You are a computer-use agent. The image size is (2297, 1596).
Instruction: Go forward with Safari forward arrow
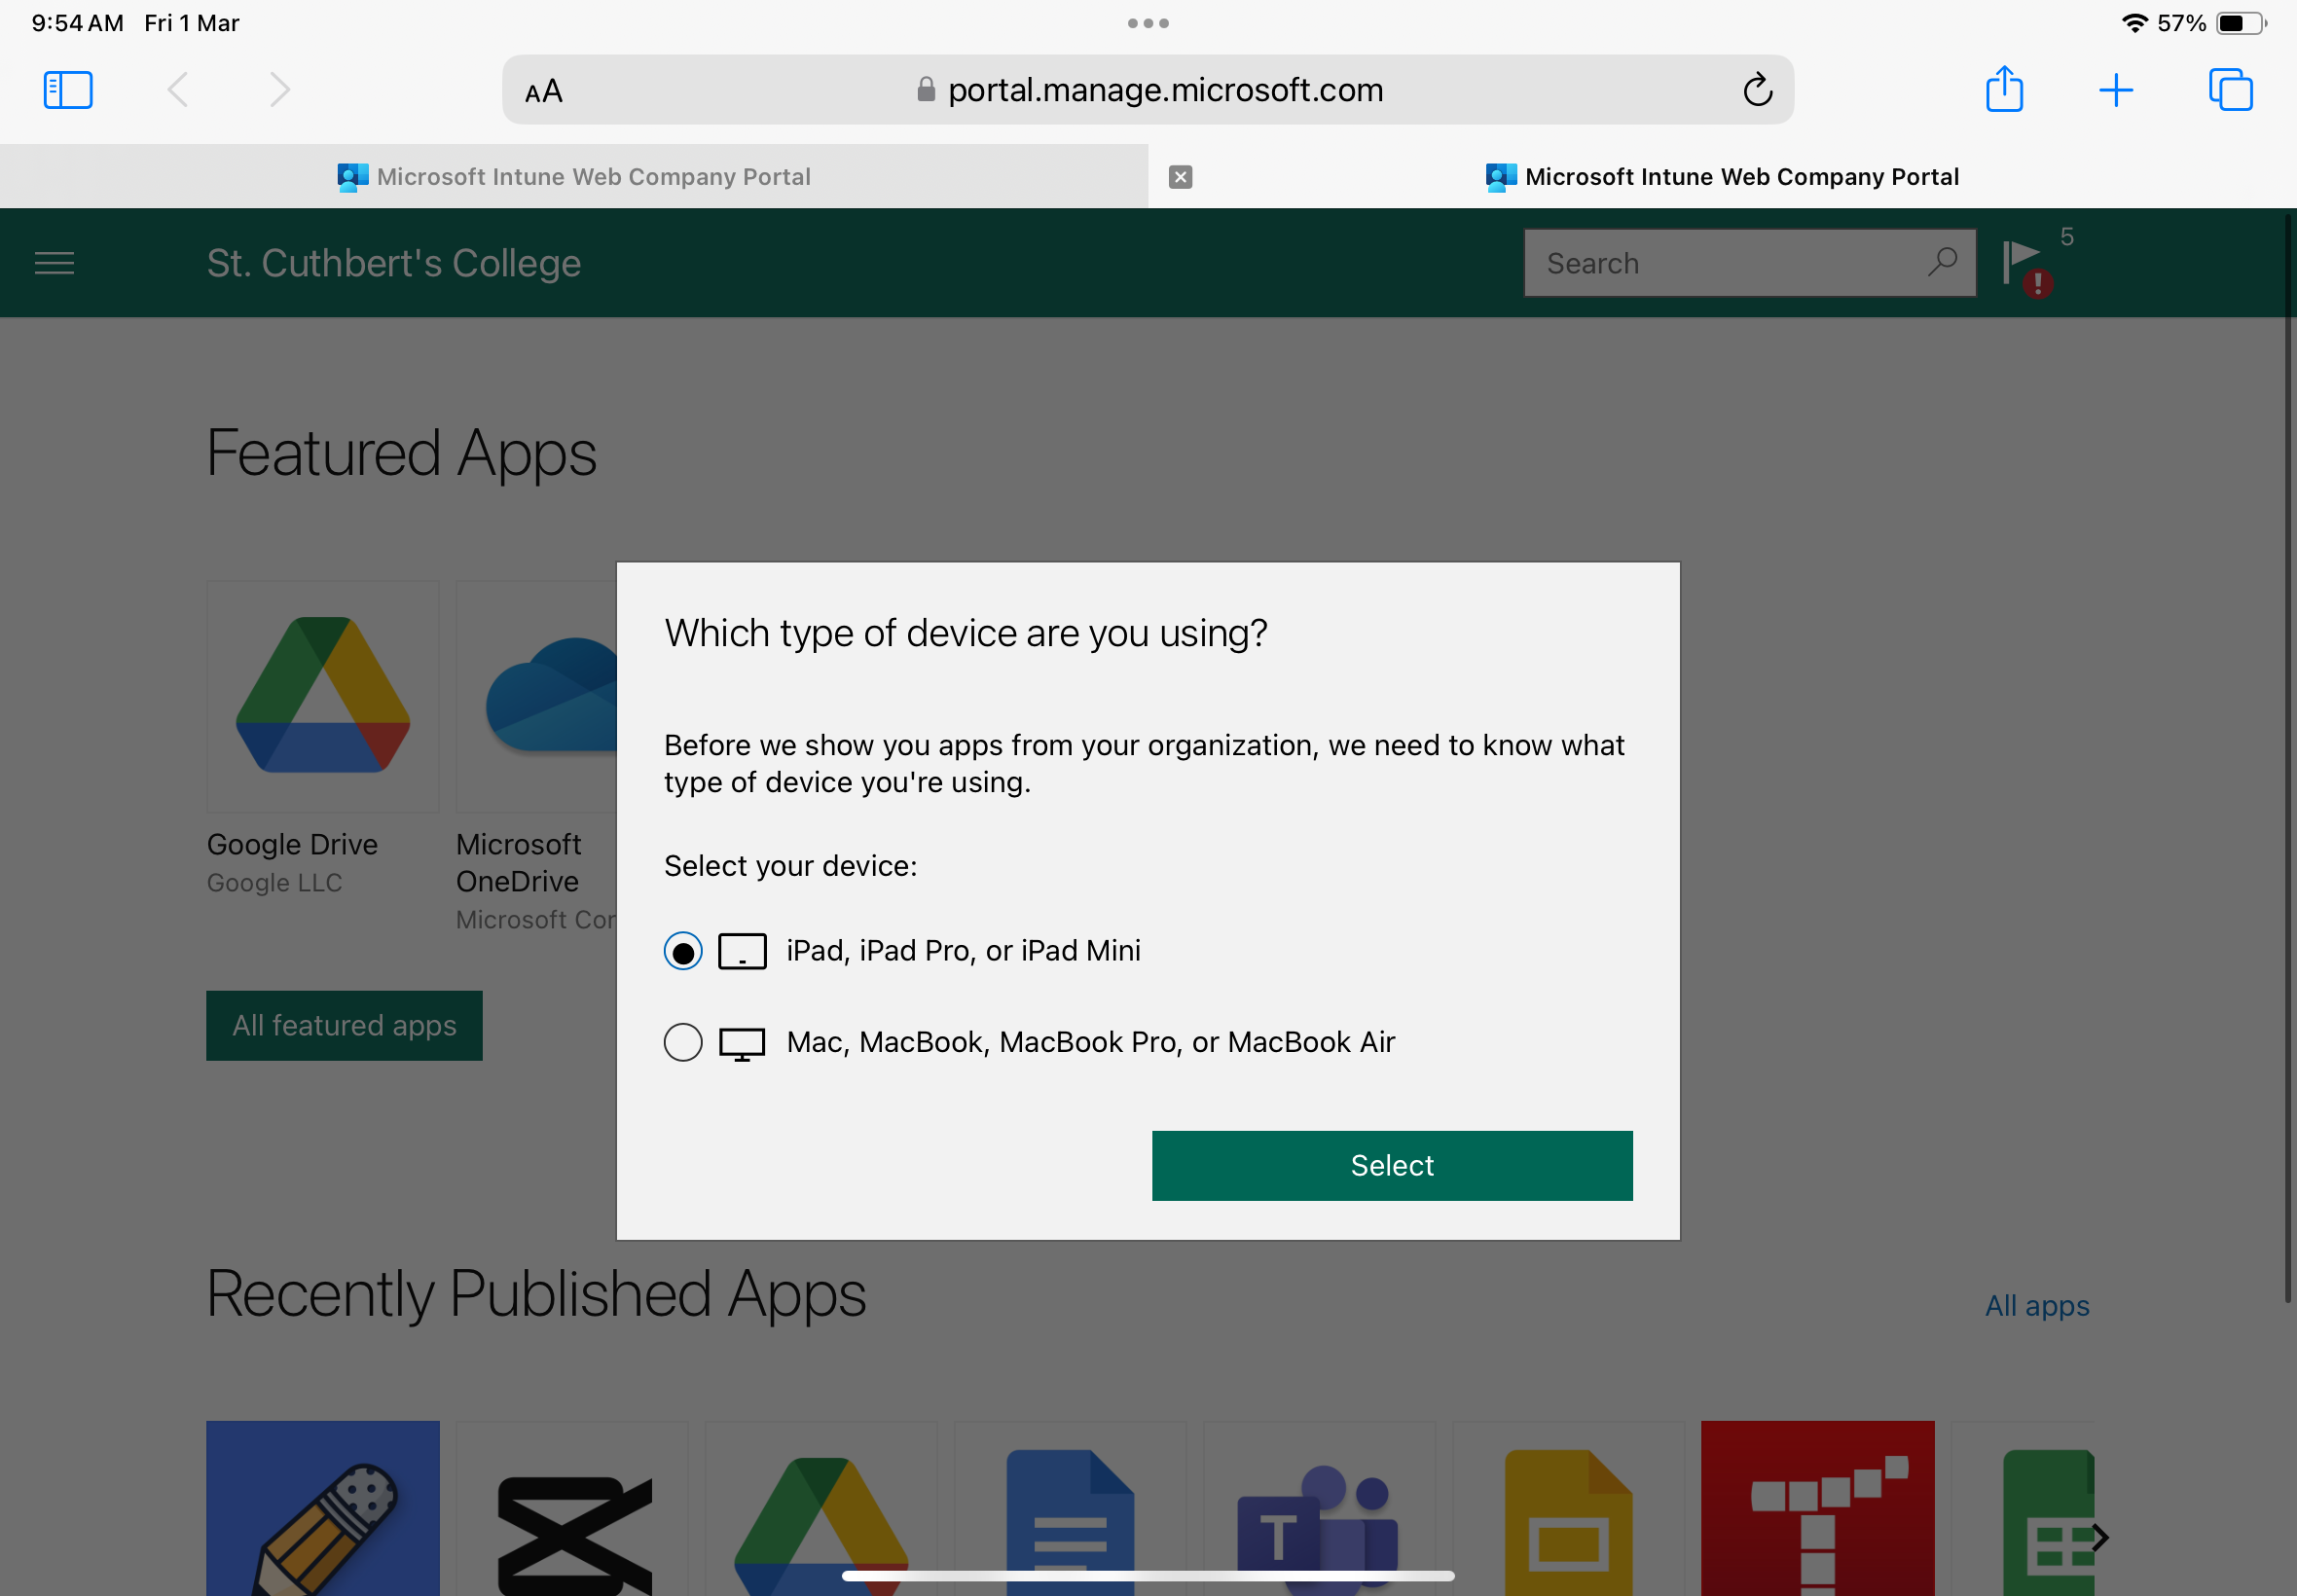[x=280, y=90]
